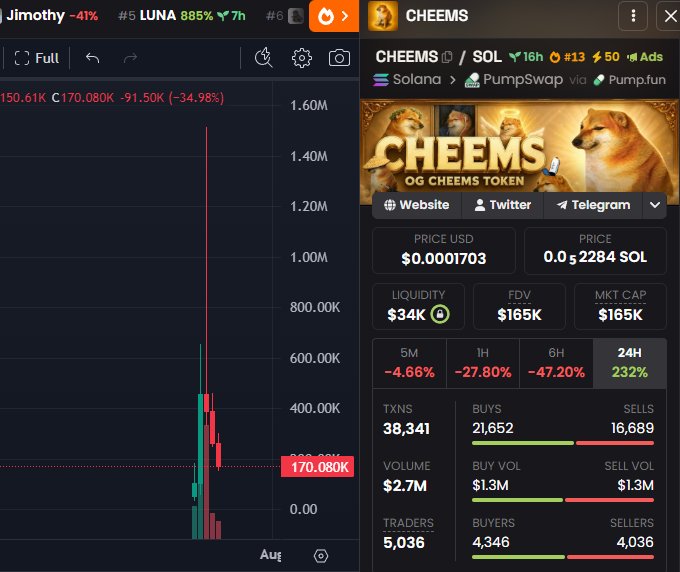
Task: Click the liquidity lock icon
Action: [440, 314]
